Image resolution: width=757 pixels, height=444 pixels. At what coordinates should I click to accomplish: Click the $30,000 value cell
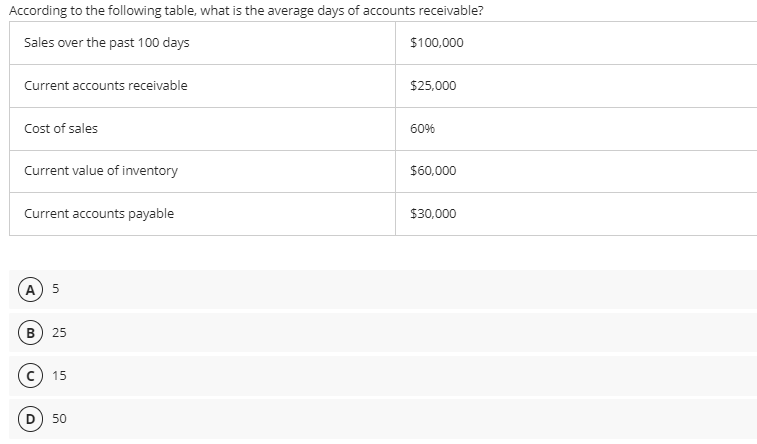pos(433,214)
